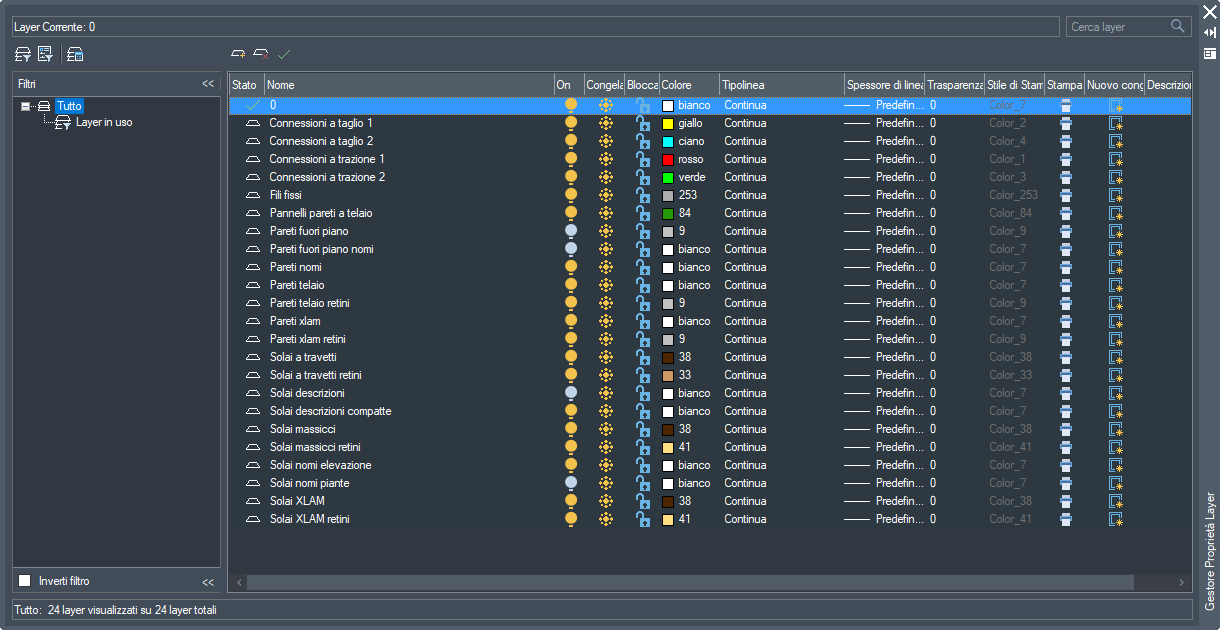This screenshot has height=631, width=1221.
Task: Sort by the Tipolinea column header
Action: pos(782,85)
